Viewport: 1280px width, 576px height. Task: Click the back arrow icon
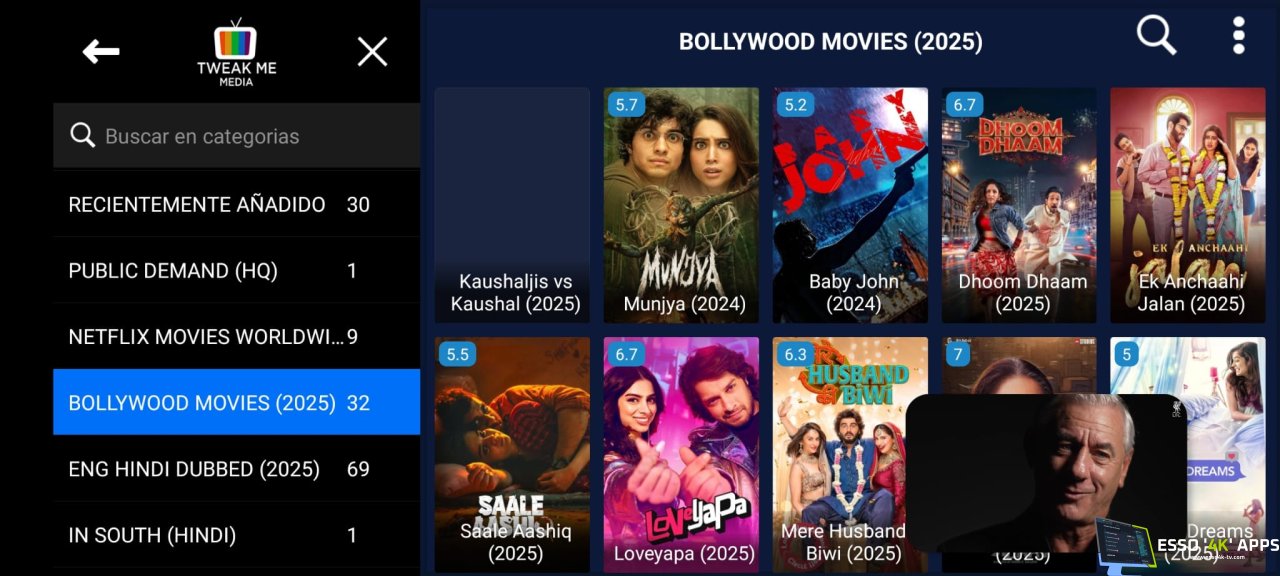pyautogui.click(x=101, y=51)
